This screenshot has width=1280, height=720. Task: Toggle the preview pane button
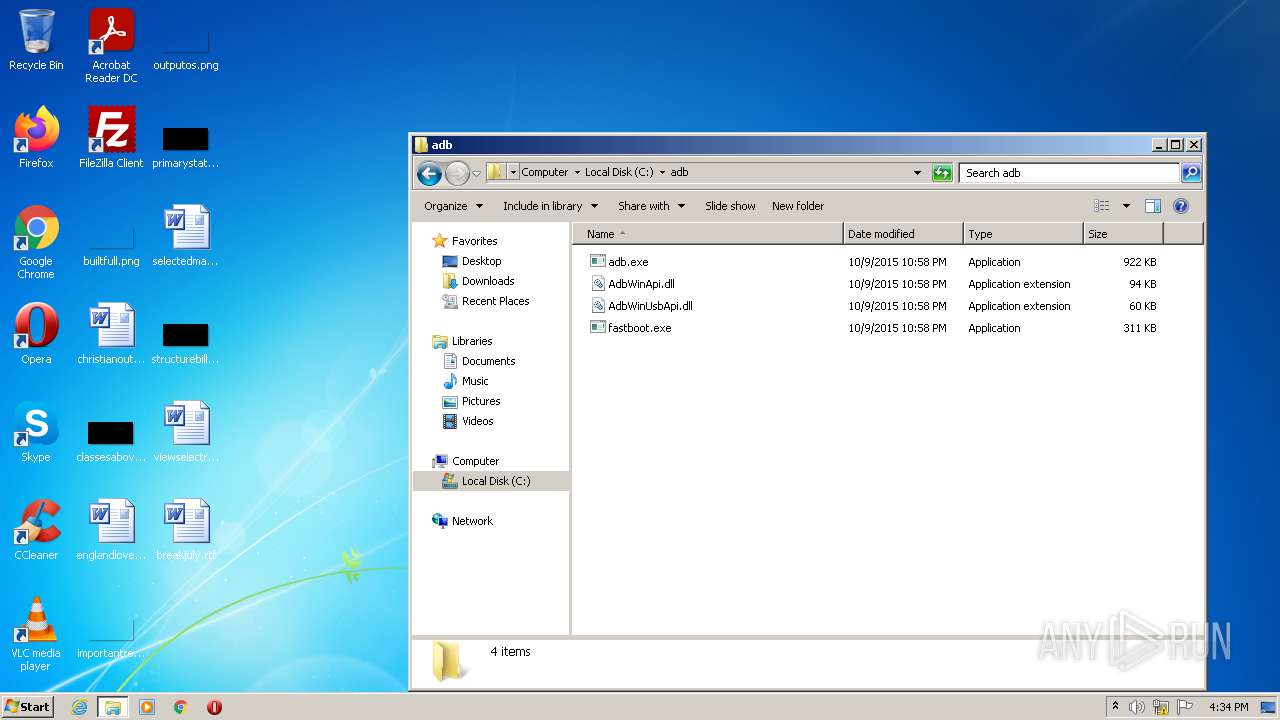pos(1152,206)
